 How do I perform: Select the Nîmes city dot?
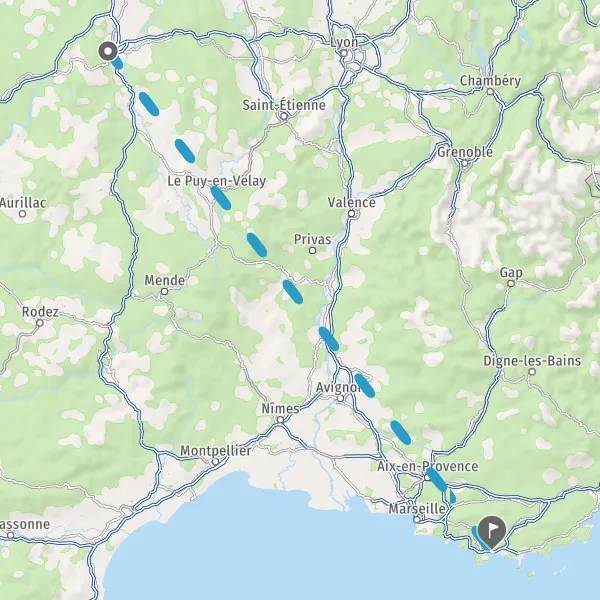tap(280, 420)
